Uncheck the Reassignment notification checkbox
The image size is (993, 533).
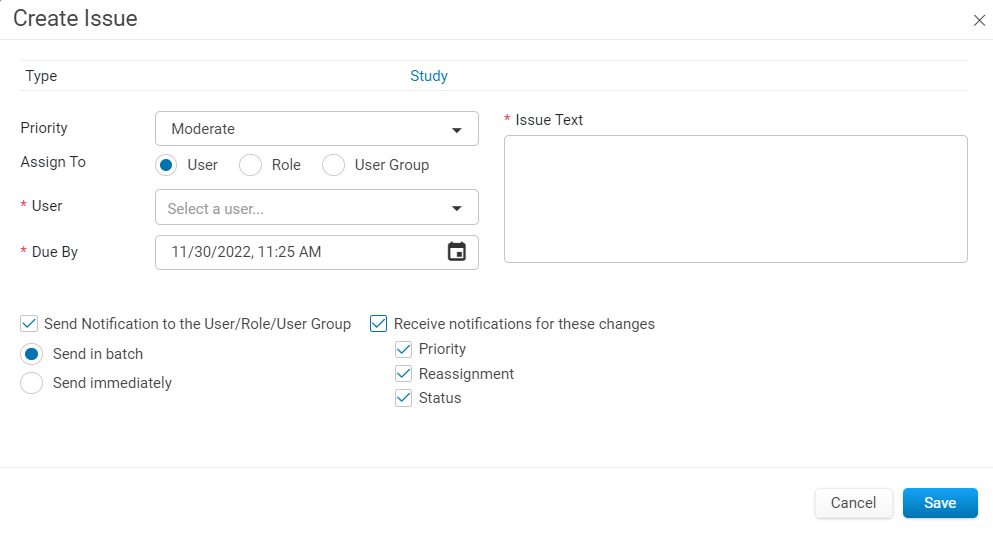point(403,373)
